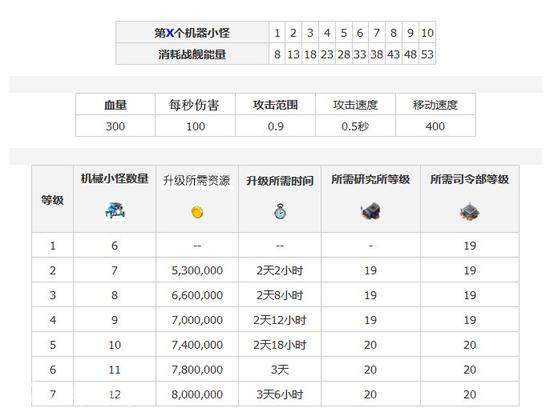
Task: Select the 移动速度 stat header
Action: tap(435, 105)
